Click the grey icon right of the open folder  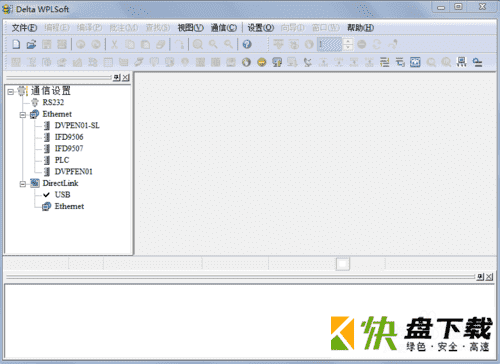click(x=47, y=44)
